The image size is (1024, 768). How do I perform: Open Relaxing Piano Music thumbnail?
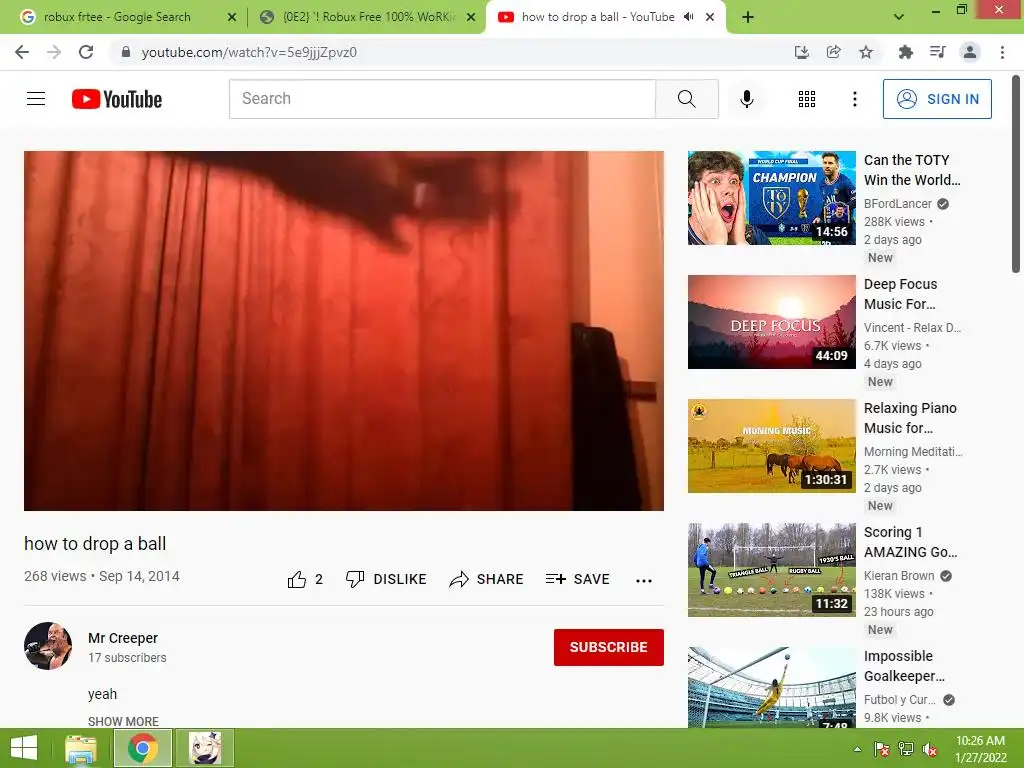771,446
